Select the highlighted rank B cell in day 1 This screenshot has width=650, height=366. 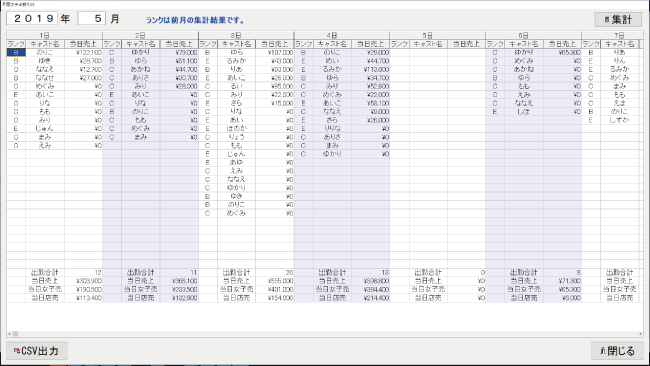16,53
